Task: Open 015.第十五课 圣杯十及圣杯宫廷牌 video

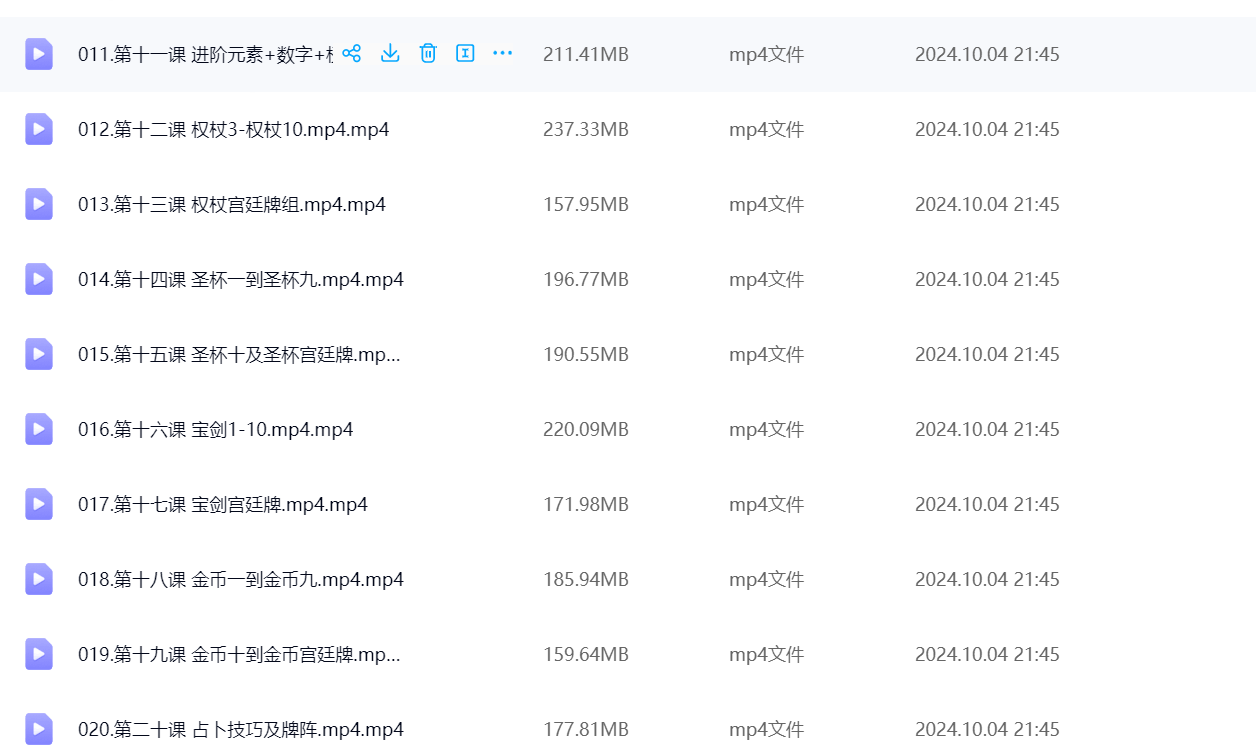Action: coord(239,355)
